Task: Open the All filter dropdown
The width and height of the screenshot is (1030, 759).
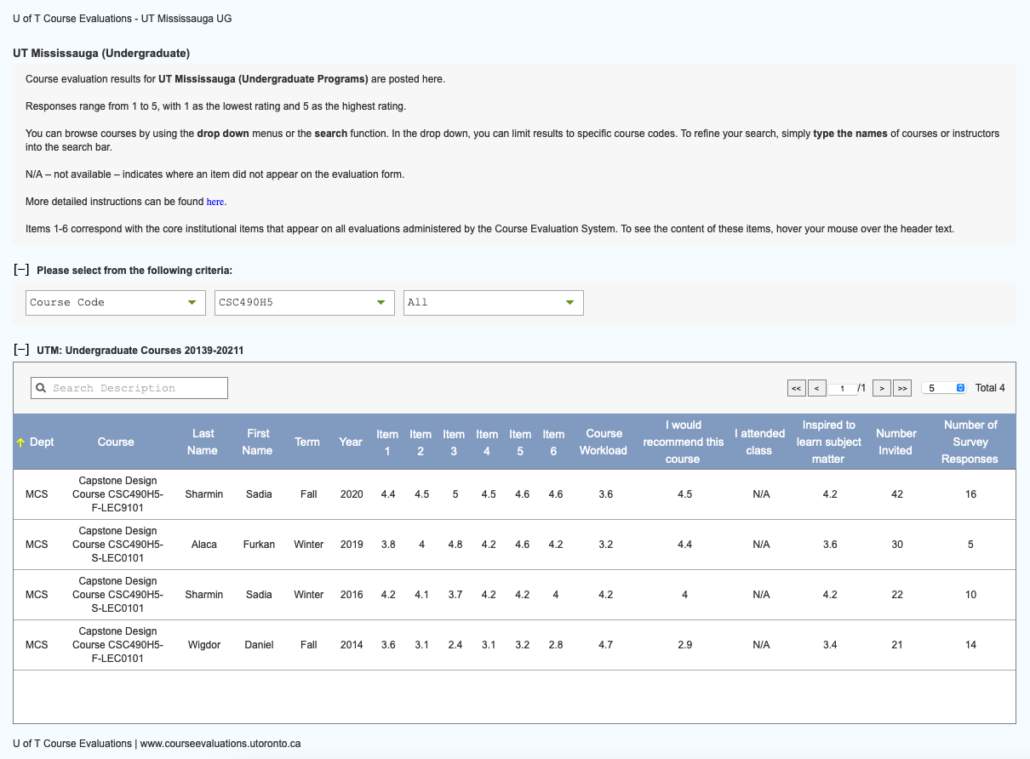Action: point(493,302)
